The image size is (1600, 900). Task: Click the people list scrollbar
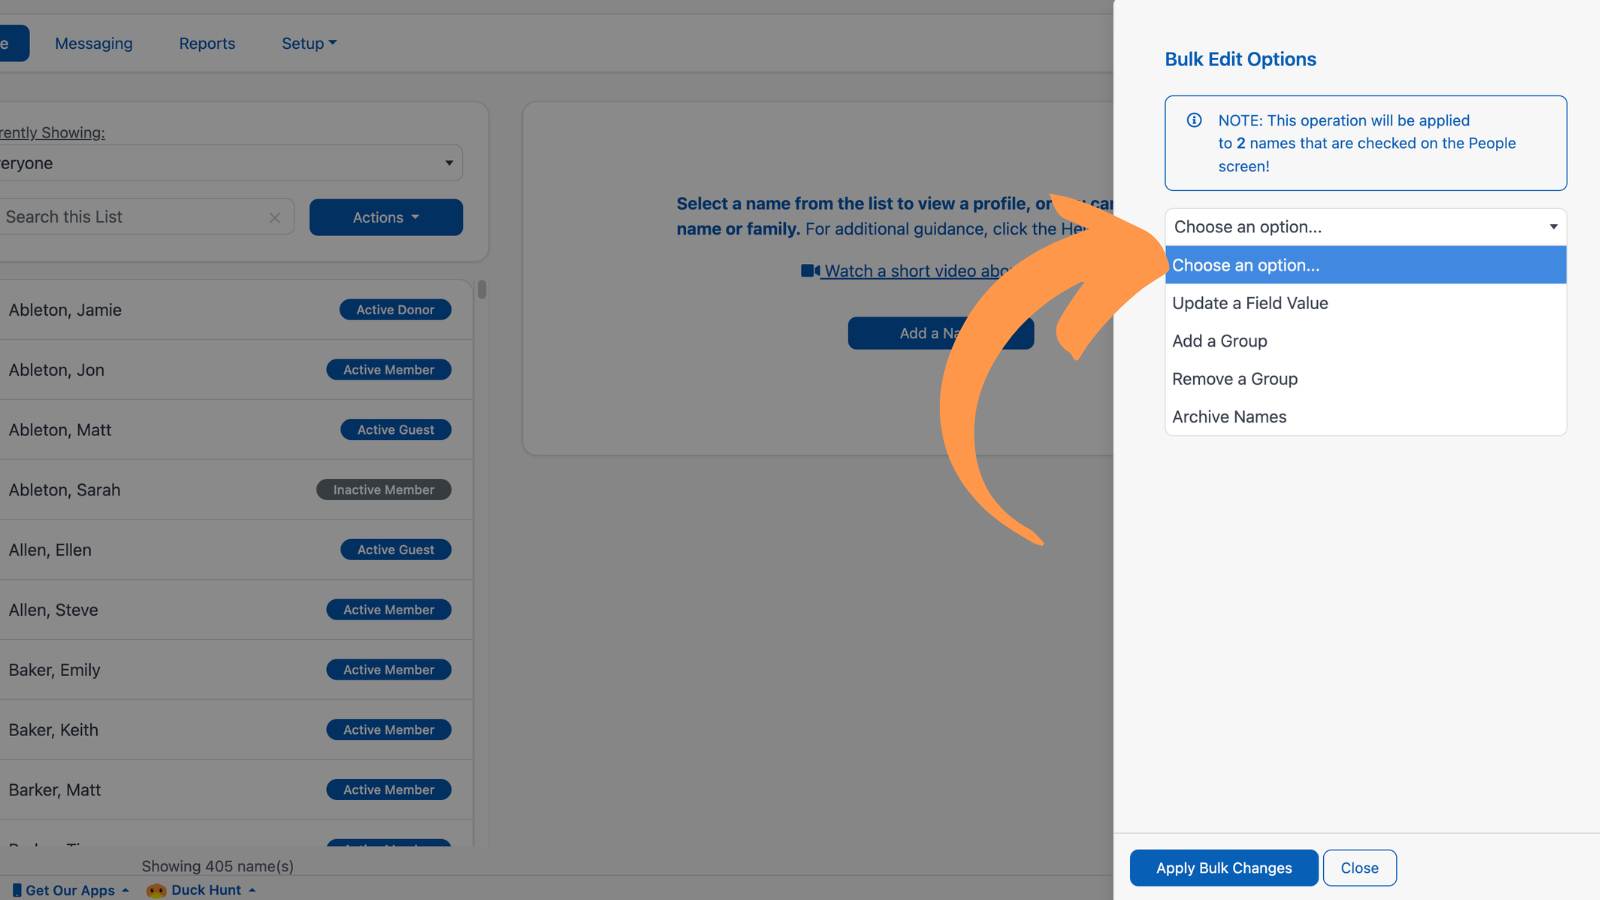[482, 290]
